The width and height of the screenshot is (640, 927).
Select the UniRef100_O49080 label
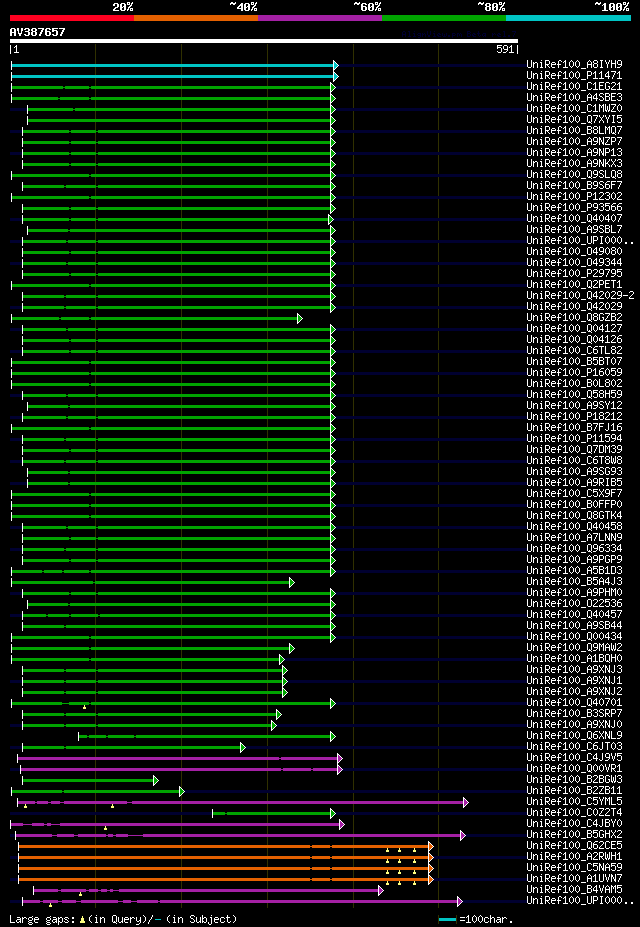tap(574, 251)
